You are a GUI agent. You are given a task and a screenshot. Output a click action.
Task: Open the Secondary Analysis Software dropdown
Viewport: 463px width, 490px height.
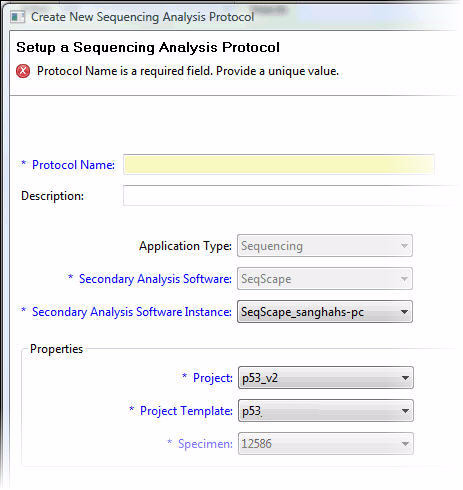coord(325,279)
